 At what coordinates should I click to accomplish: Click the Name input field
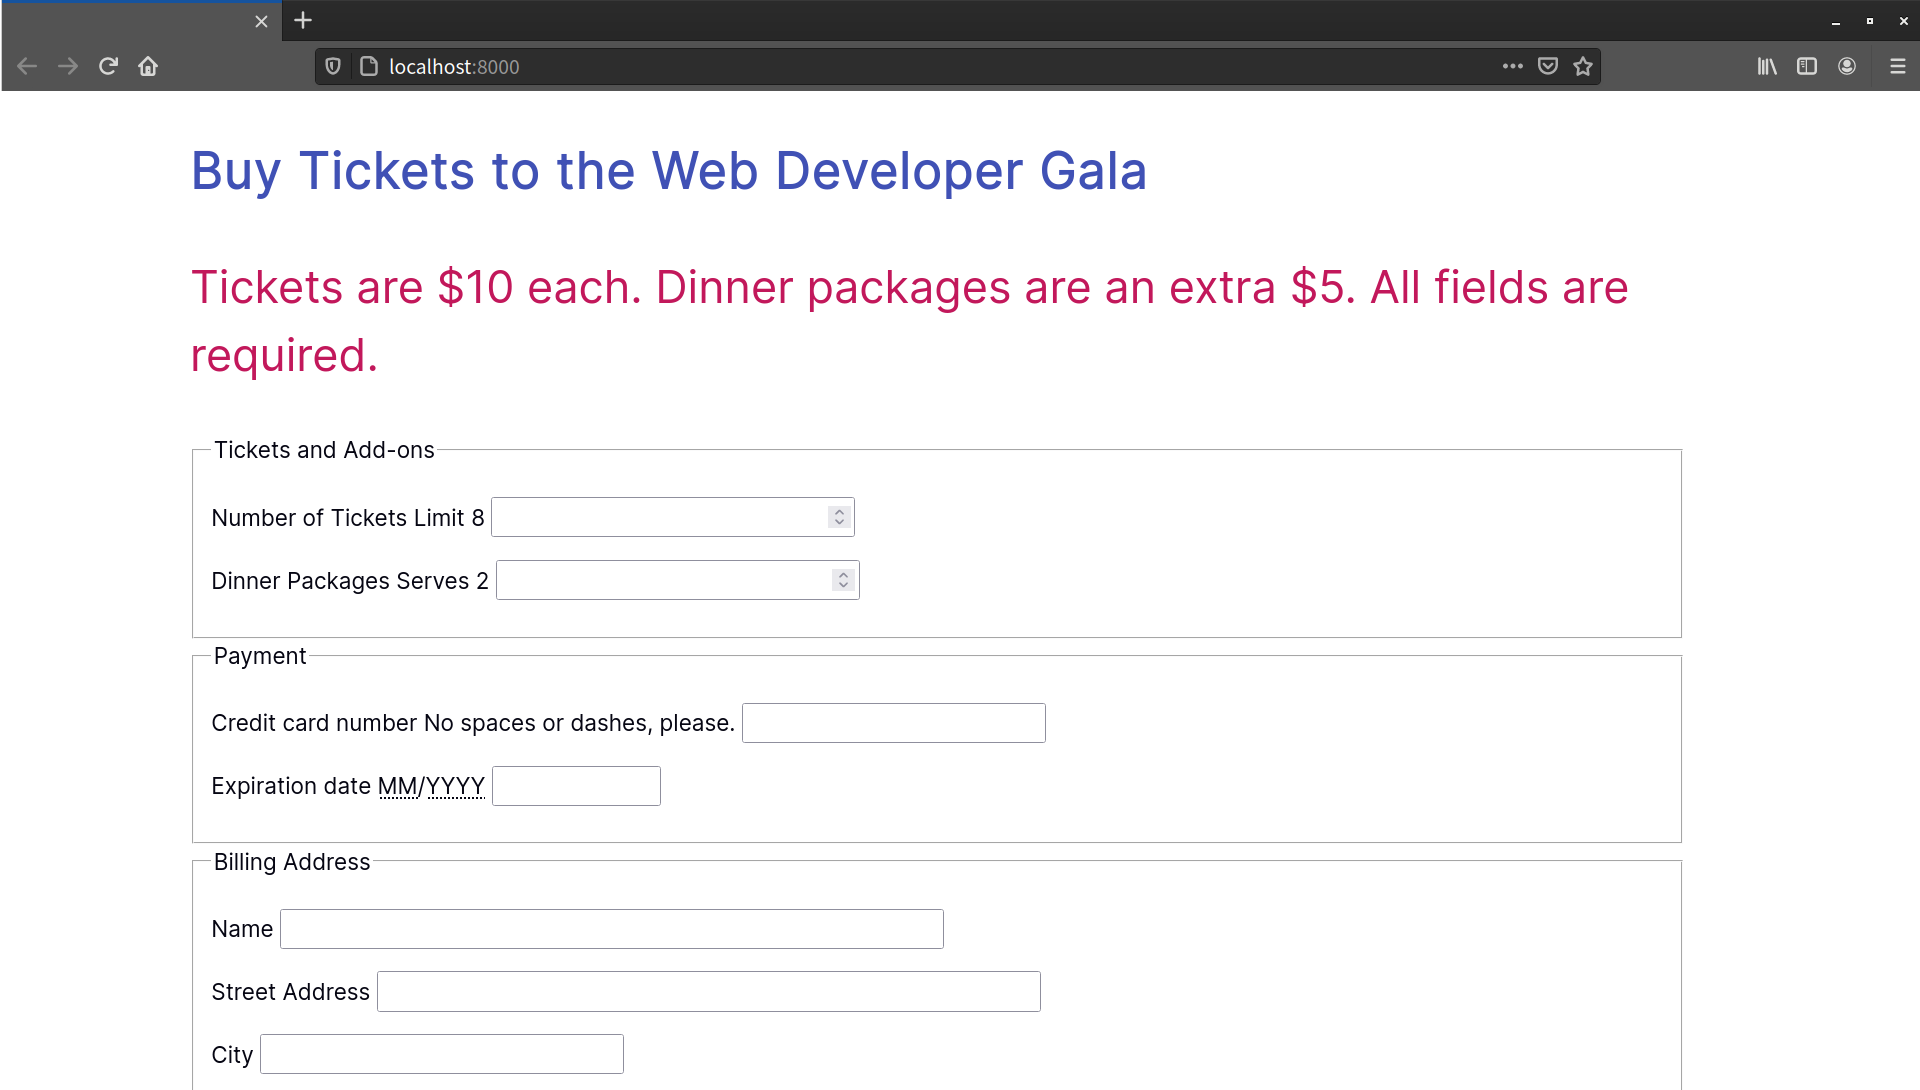pos(611,929)
